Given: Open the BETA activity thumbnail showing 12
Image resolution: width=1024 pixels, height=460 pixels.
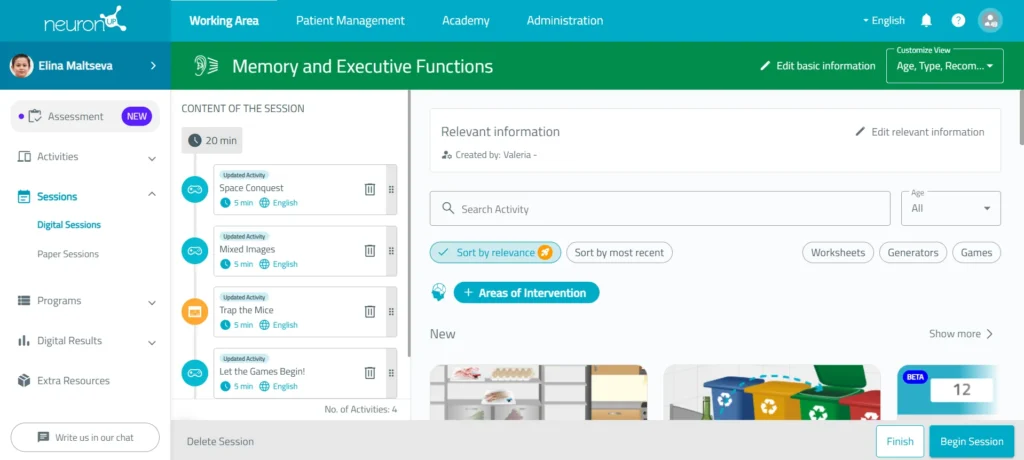Looking at the screenshot, I should (949, 392).
